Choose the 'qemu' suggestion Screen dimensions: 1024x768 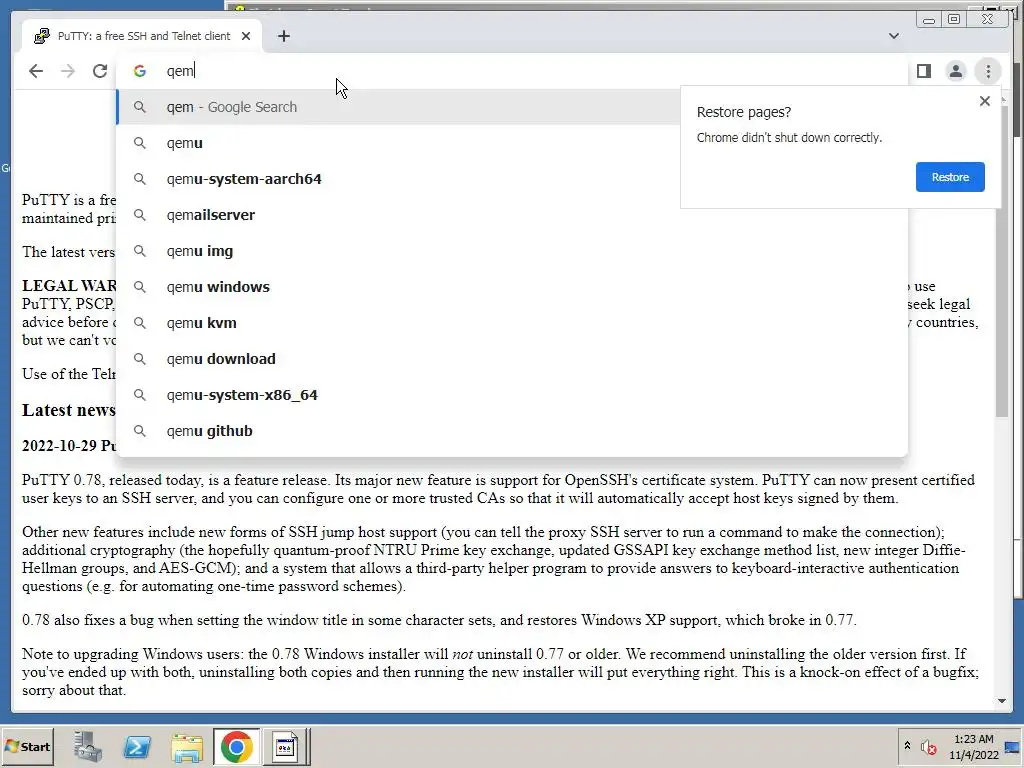512,143
